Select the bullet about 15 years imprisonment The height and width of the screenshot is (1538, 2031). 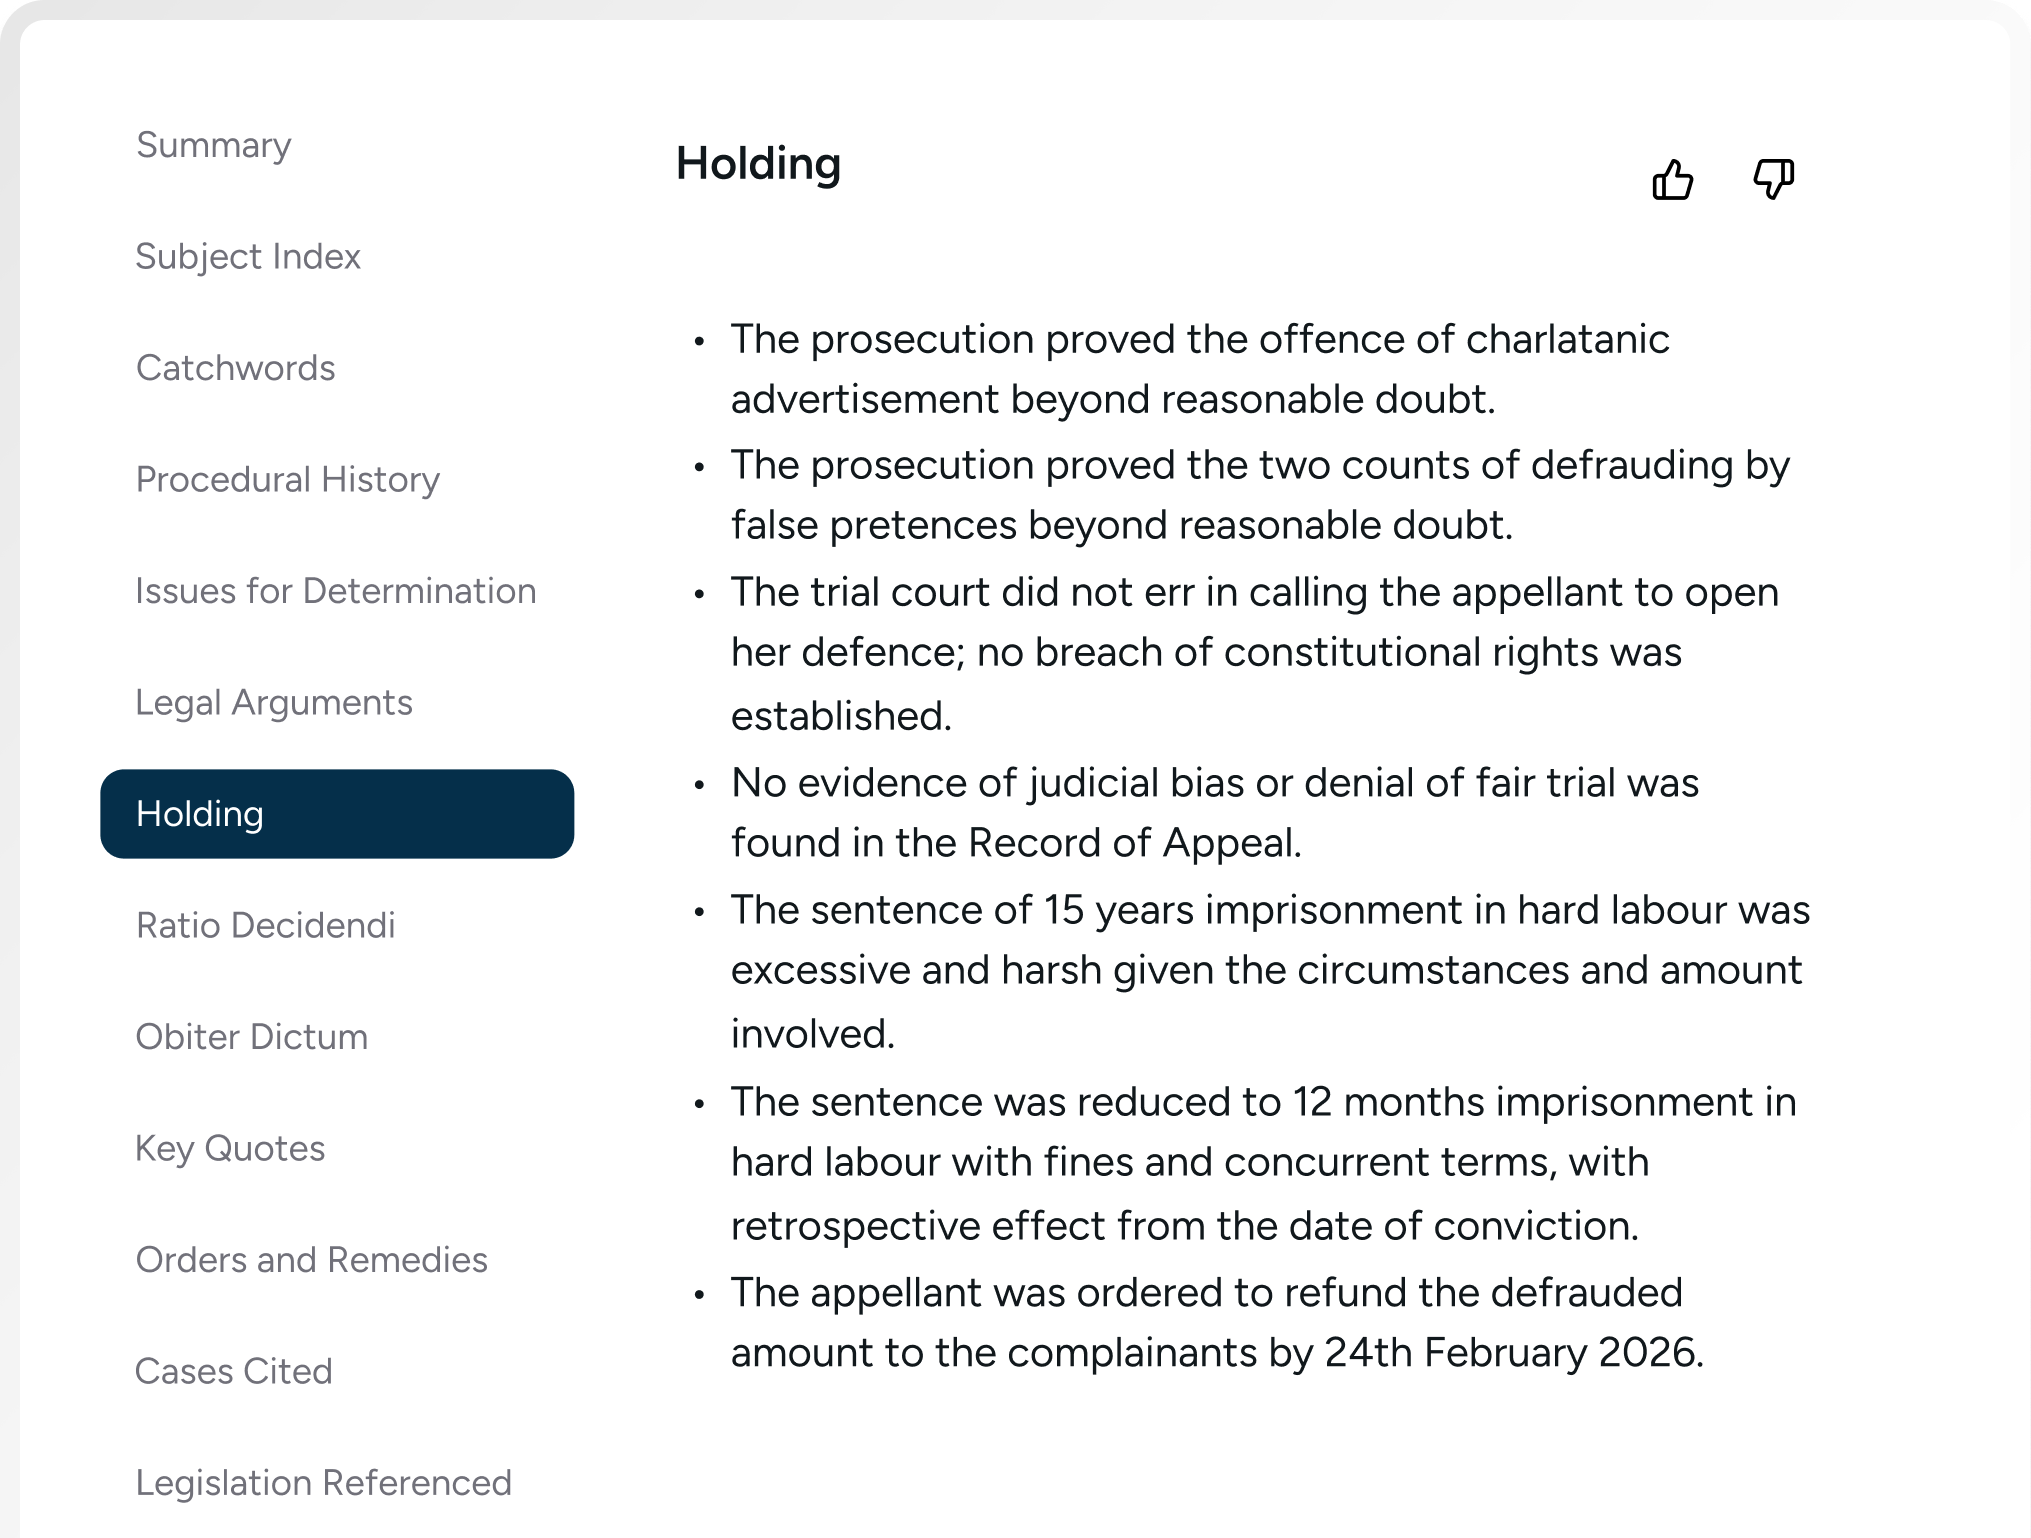1270,970
